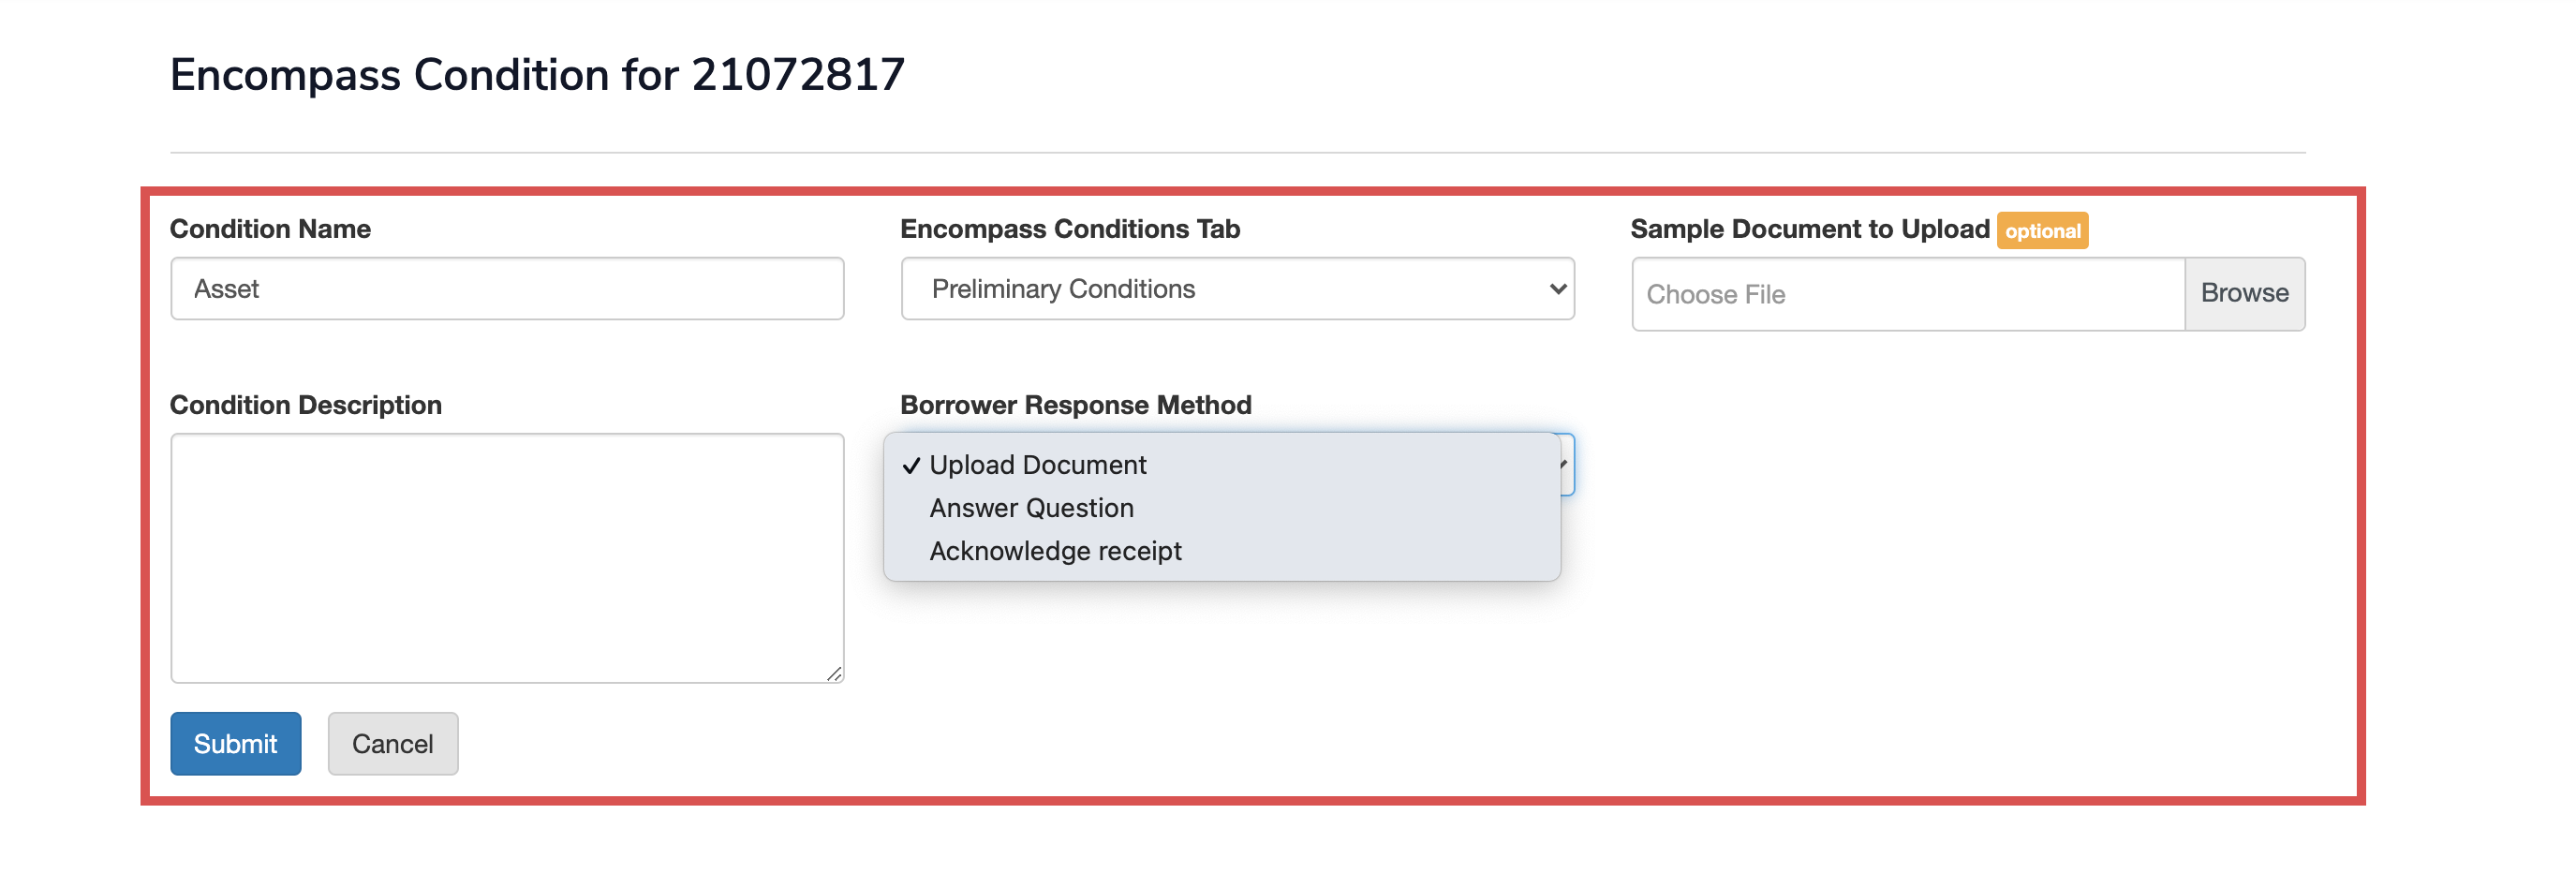Click the orange optional badge

(2042, 231)
